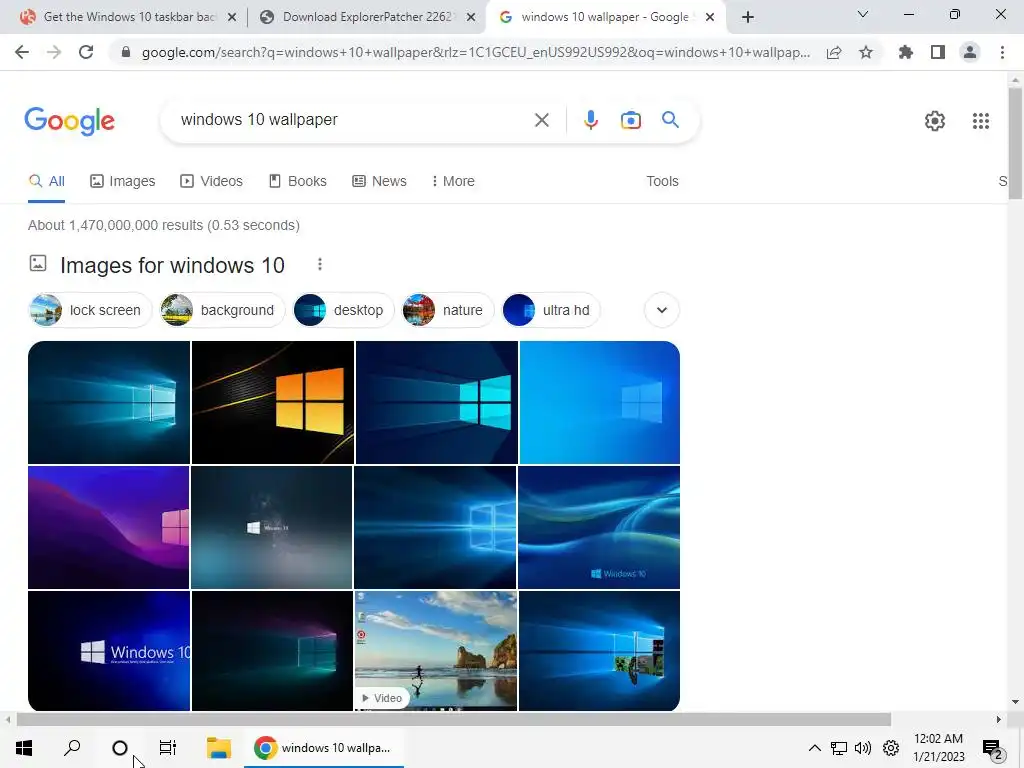Open a new browser tab
The width and height of the screenshot is (1024, 768).
point(748,17)
